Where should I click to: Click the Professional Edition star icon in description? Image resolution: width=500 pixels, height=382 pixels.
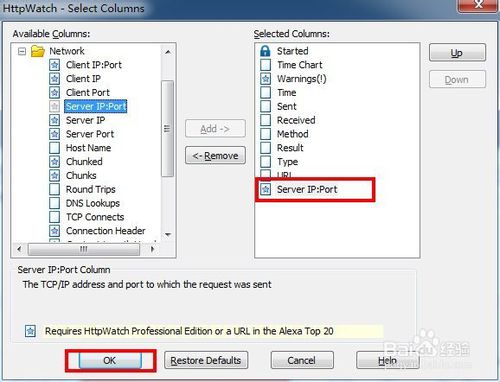[31, 331]
